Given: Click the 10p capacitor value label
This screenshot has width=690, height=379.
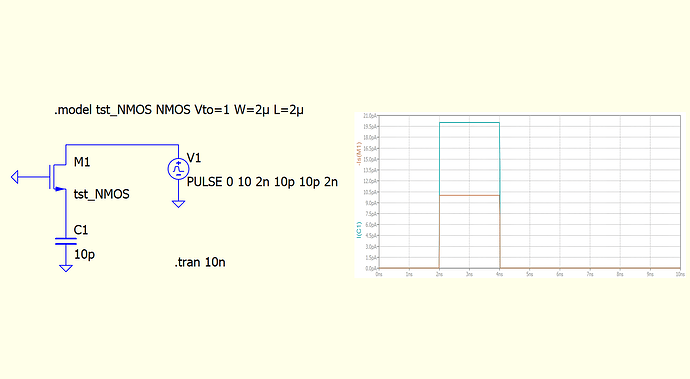Looking at the screenshot, I should tap(84, 254).
